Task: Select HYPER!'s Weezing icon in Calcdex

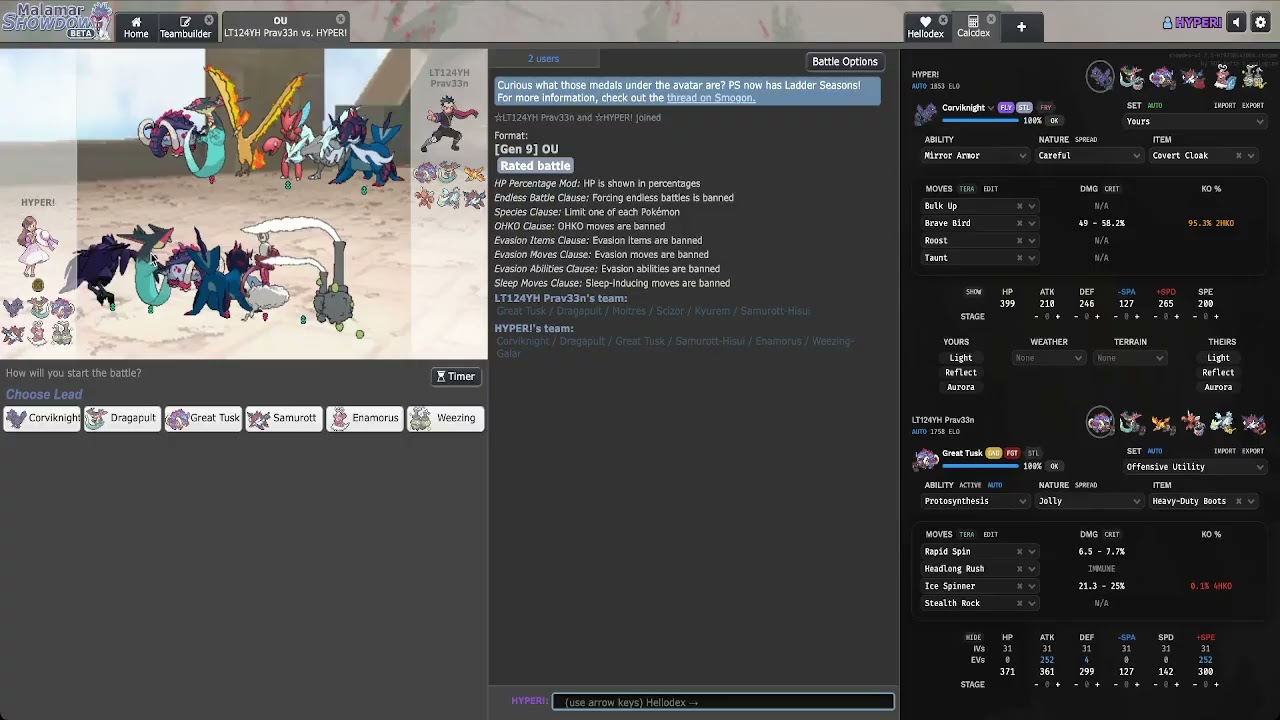Action: click(x=1254, y=77)
